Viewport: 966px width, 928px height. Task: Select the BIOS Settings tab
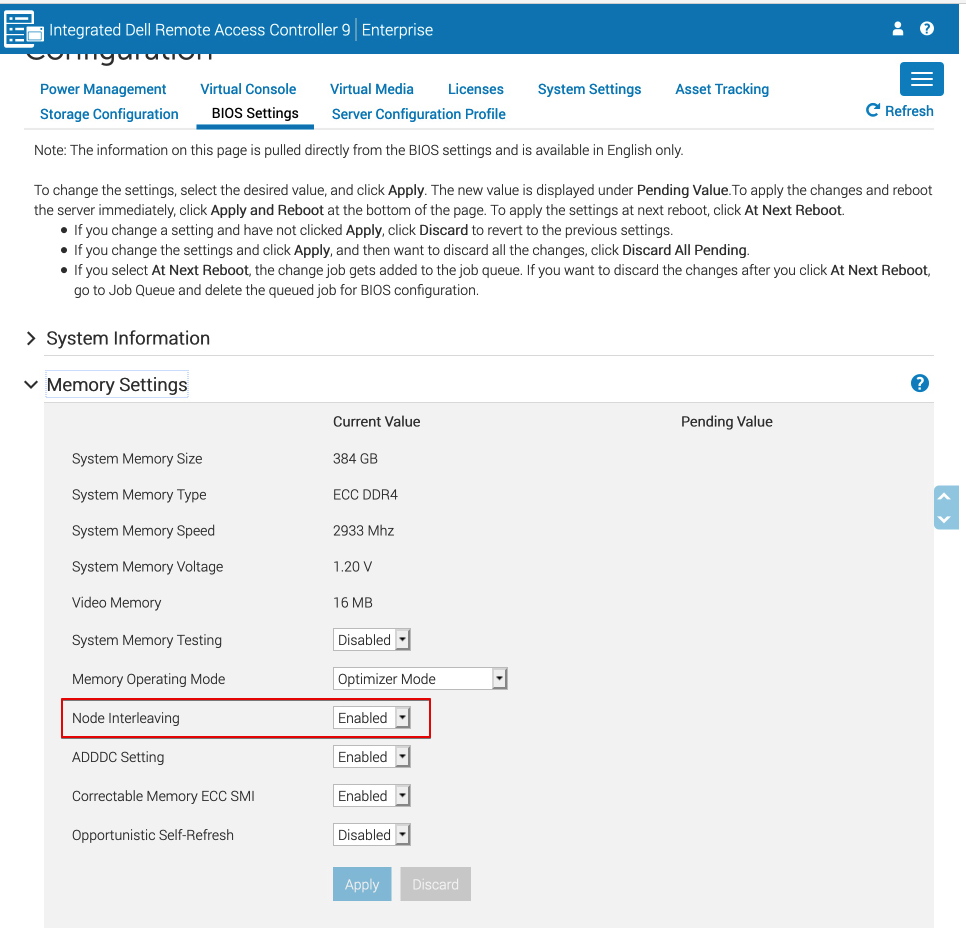coord(255,113)
